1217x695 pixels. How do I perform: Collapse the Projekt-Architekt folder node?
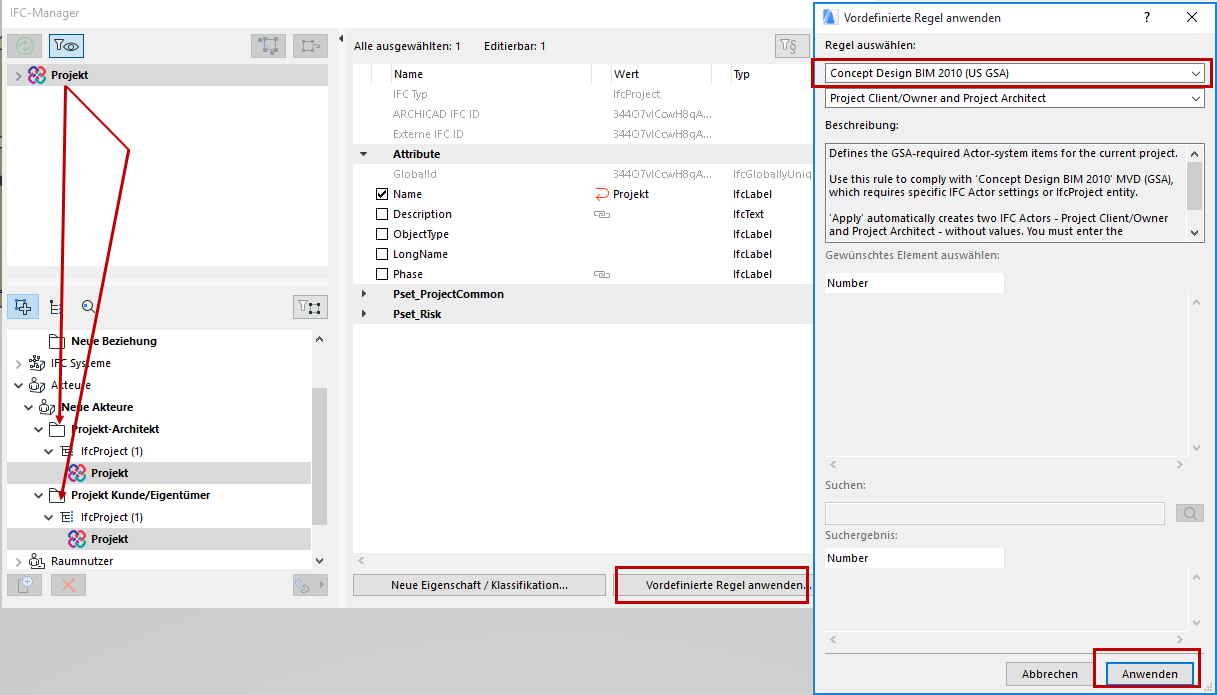click(x=39, y=429)
